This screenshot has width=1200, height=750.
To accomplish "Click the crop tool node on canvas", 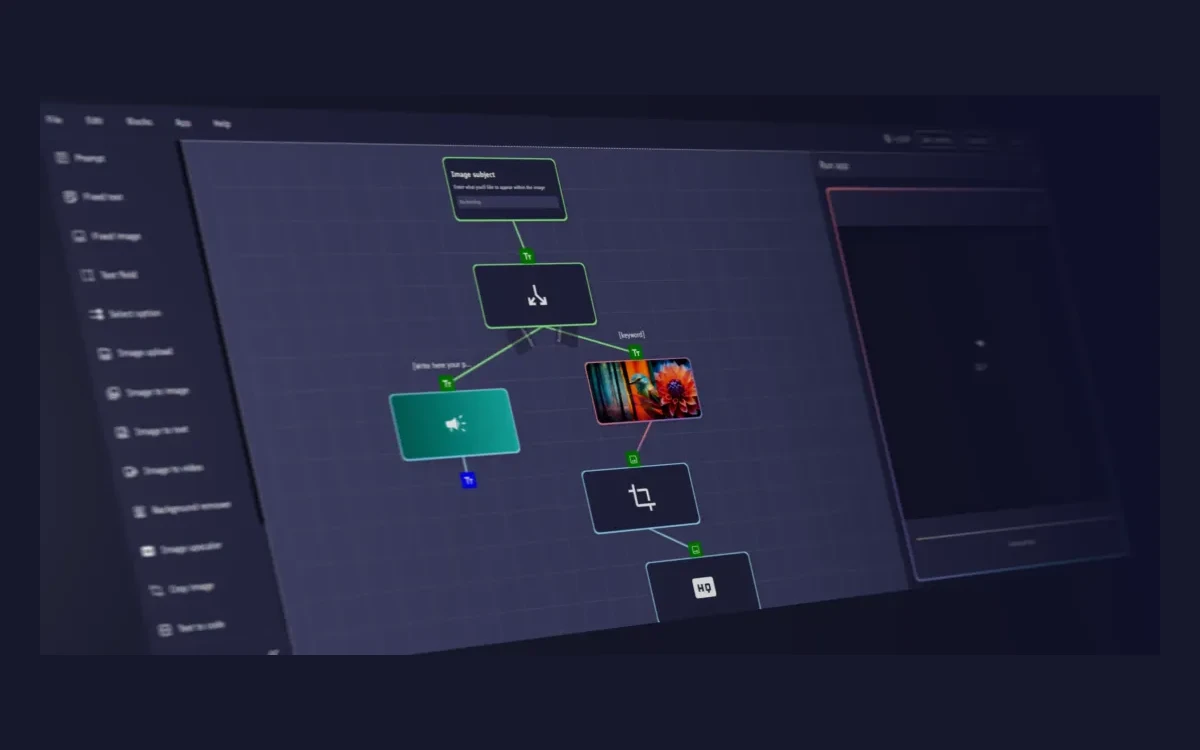I will click(x=641, y=497).
